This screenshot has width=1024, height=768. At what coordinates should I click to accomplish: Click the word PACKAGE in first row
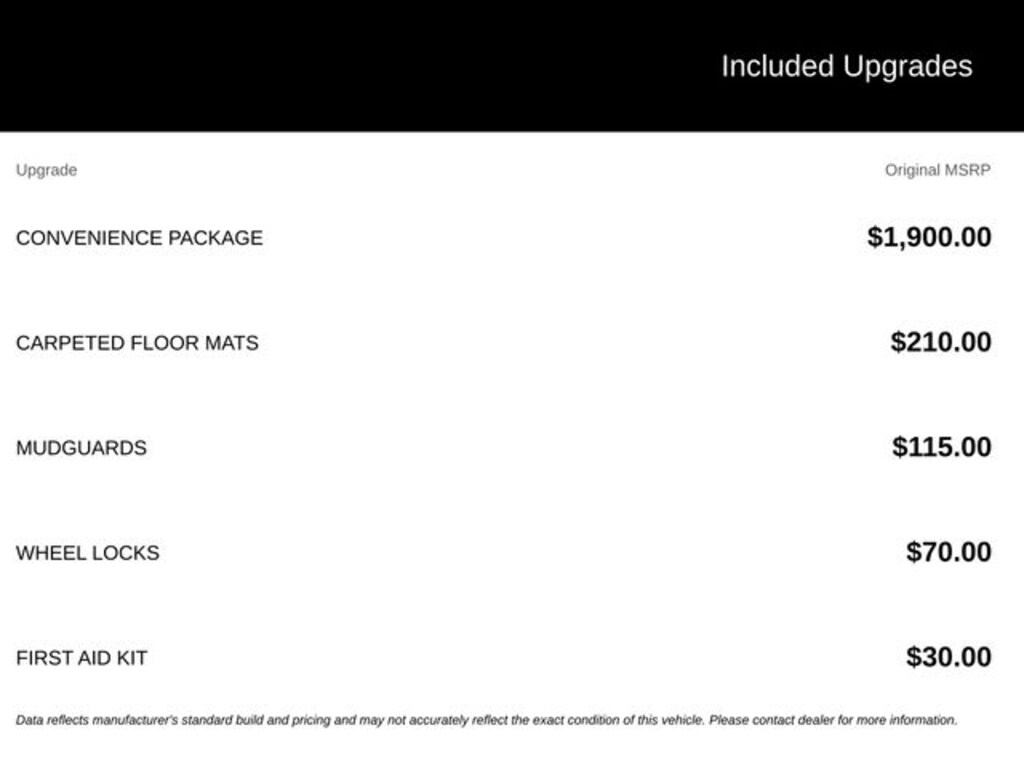tap(216, 238)
